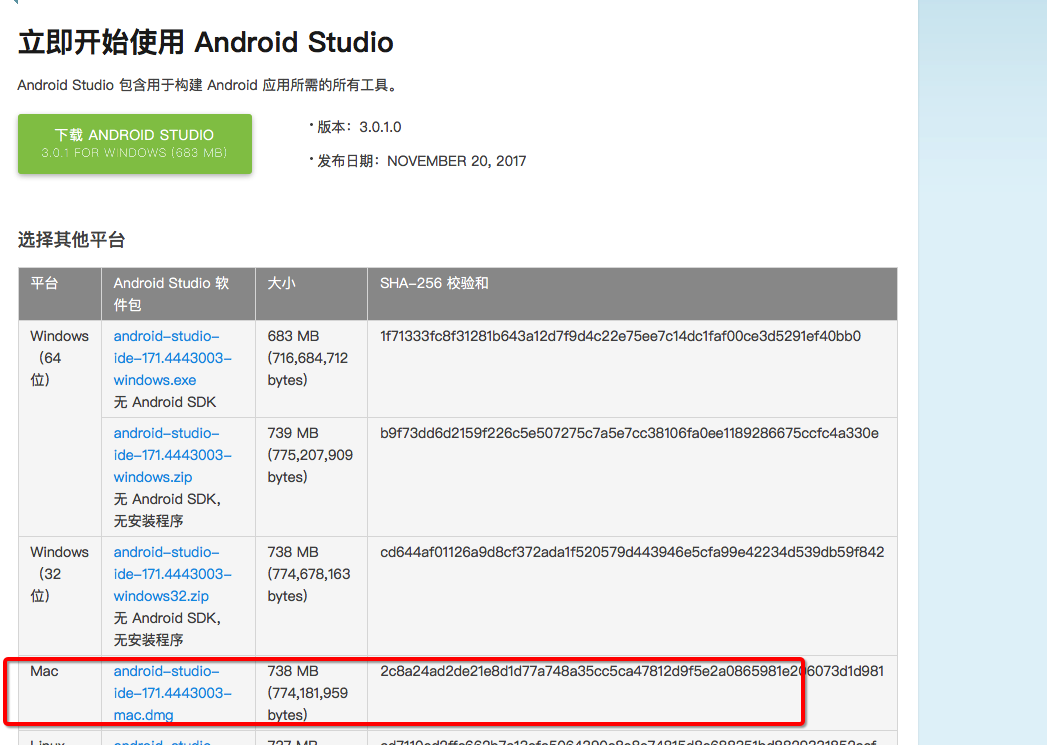Click the SHA-256 checksum starting with 1f71333fc8f

point(620,336)
